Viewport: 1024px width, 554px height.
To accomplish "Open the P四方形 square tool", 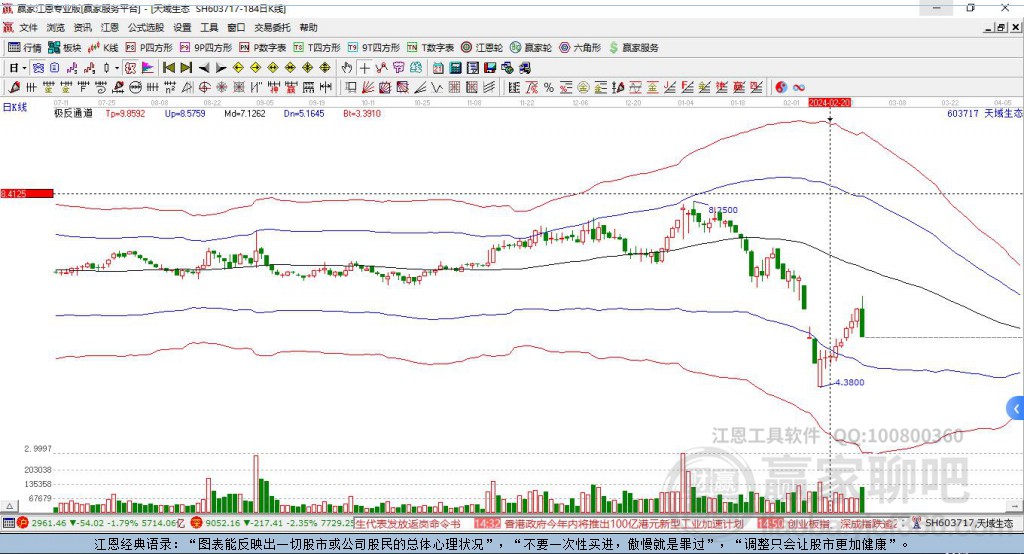I will coord(149,48).
